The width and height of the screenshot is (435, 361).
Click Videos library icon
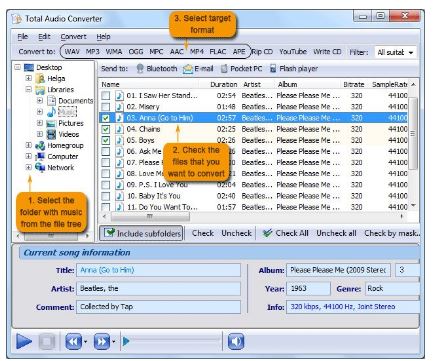click(x=51, y=134)
